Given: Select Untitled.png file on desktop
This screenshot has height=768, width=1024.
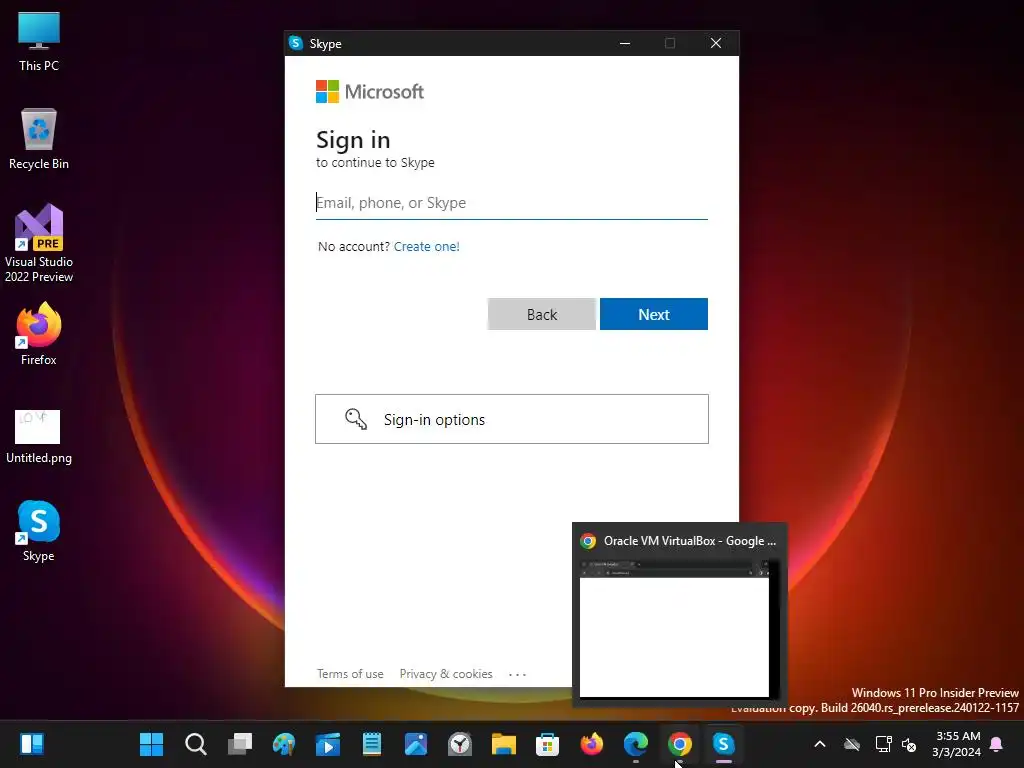Looking at the screenshot, I should [x=39, y=436].
